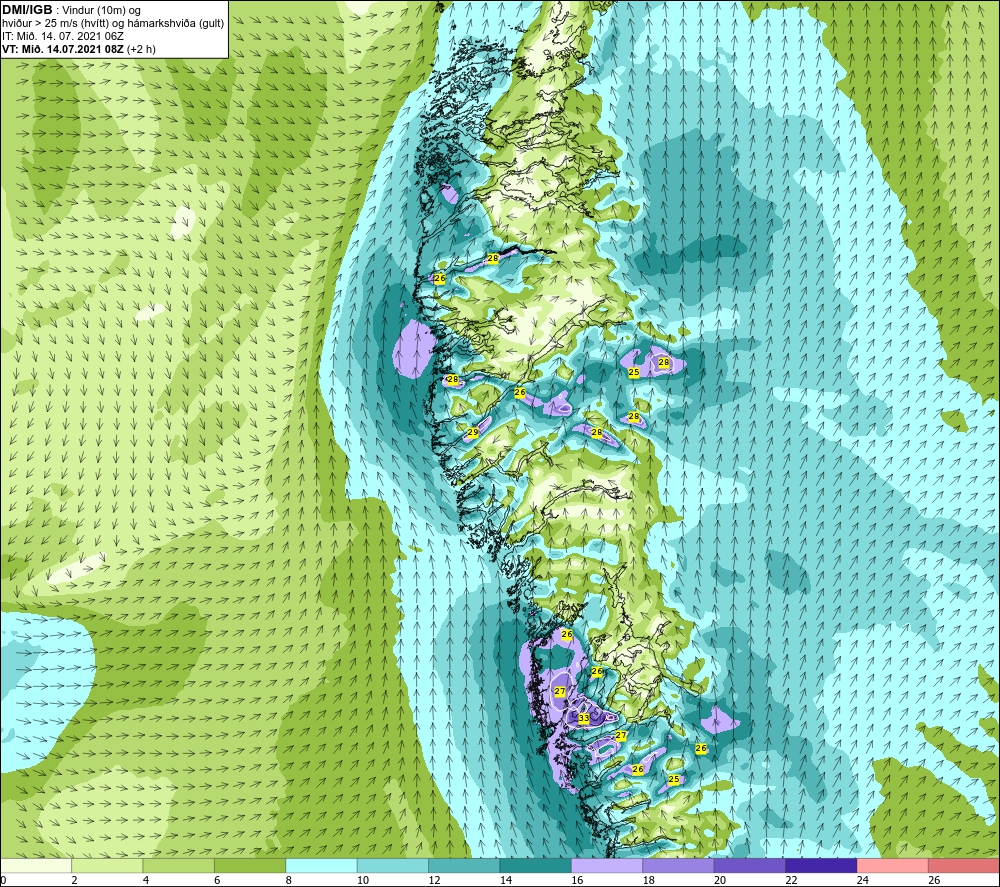The image size is (1000, 887).
Task: Click the scale number 12 below the colorbar
Action: (x=434, y=881)
